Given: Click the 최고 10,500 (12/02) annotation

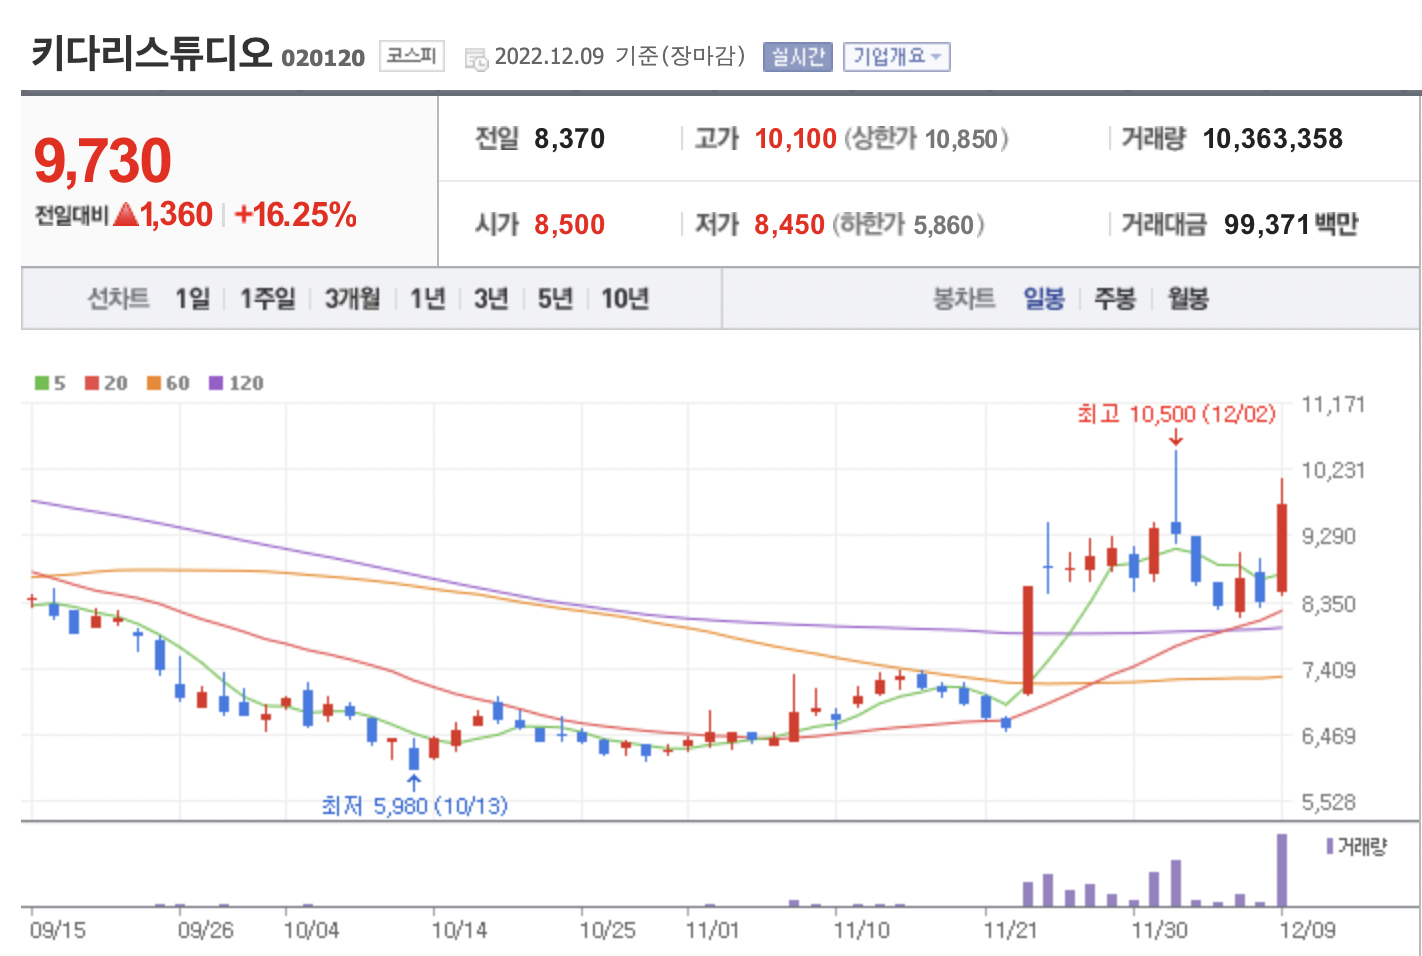Looking at the screenshot, I should pyautogui.click(x=1176, y=414).
